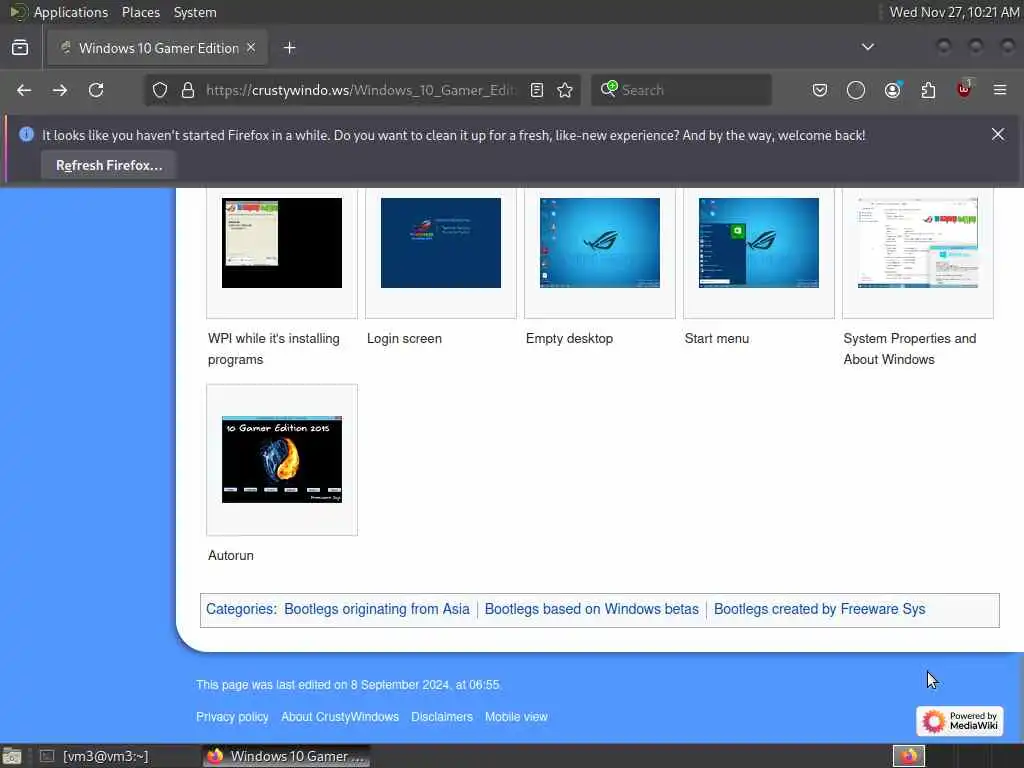Screen dimensions: 1024x768
Task: Open tracking protection shield icon
Action: click(x=160, y=90)
